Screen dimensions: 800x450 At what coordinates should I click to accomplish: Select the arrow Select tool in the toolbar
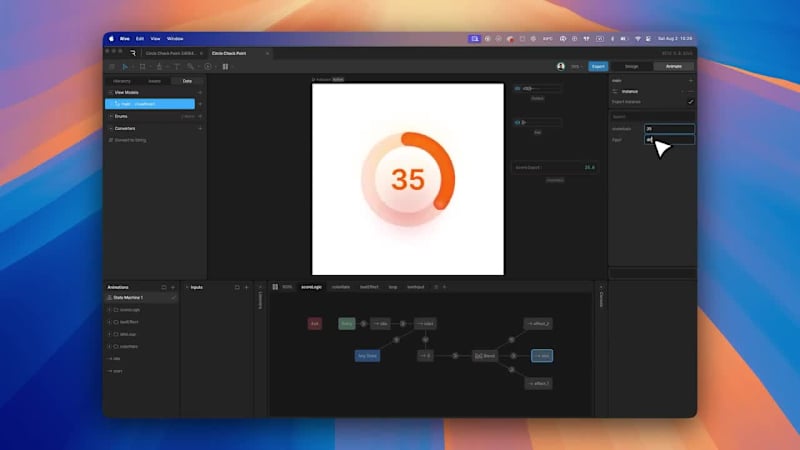(125, 66)
